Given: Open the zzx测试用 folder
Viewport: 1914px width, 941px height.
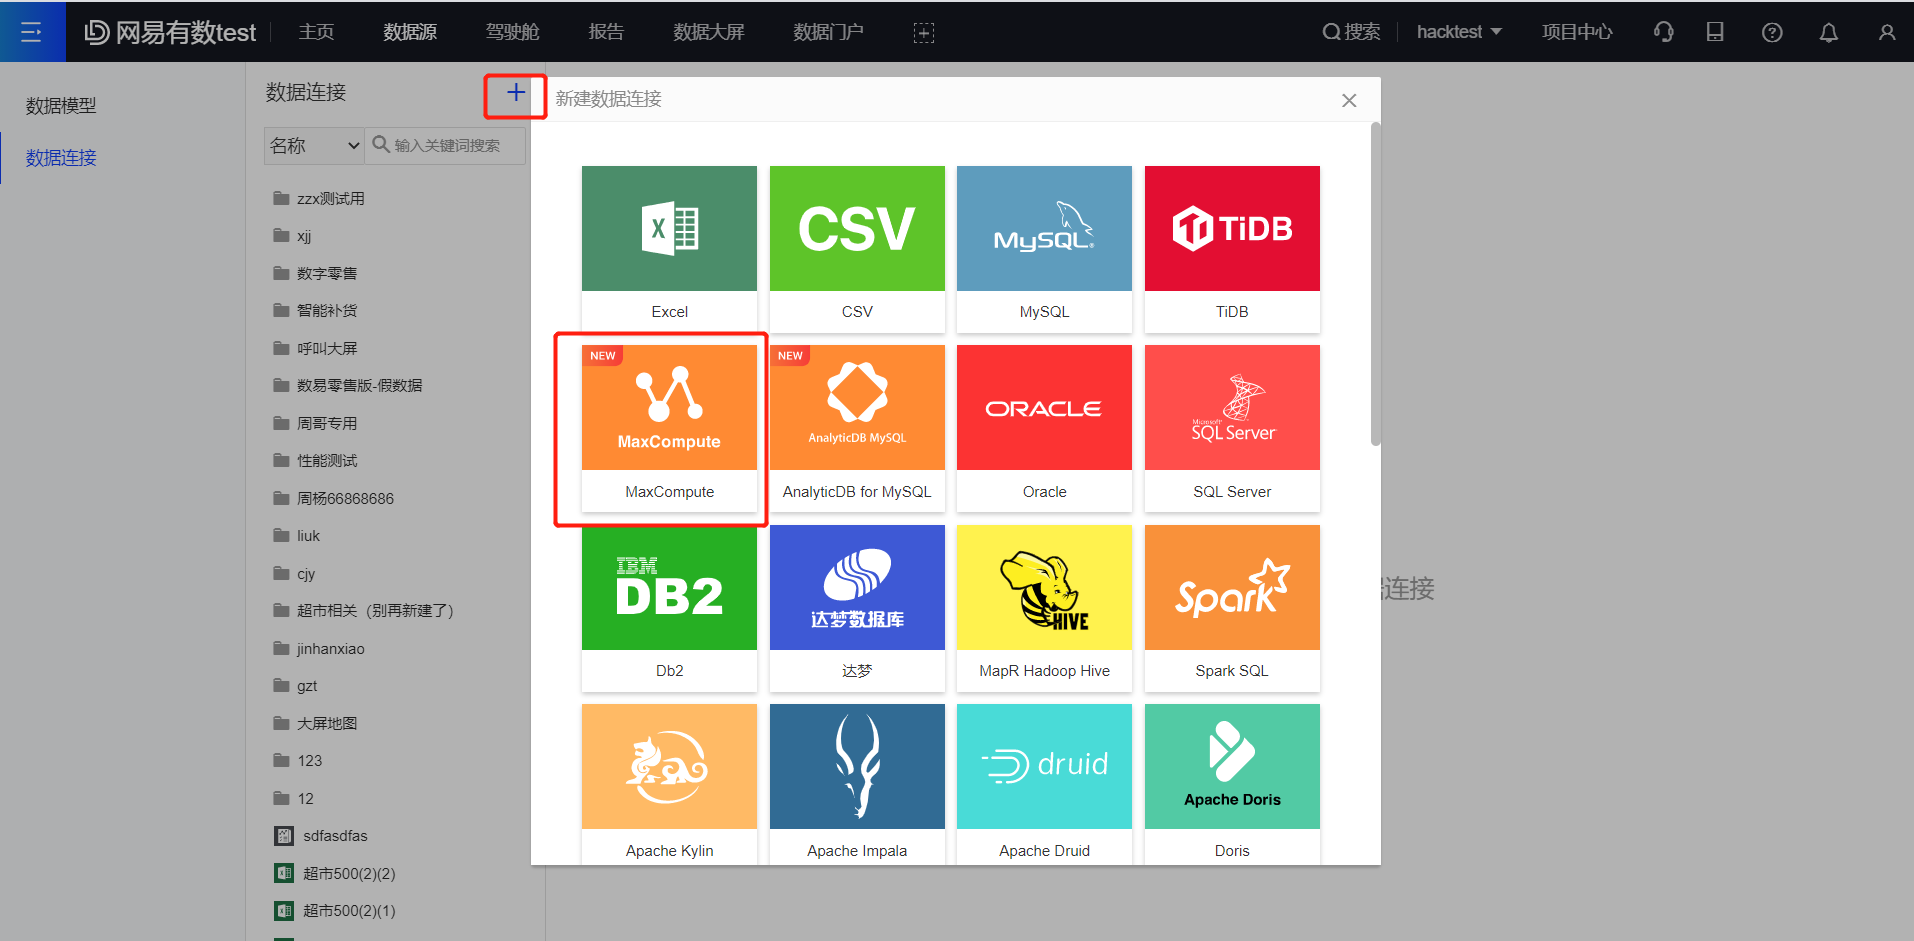Looking at the screenshot, I should (319, 198).
